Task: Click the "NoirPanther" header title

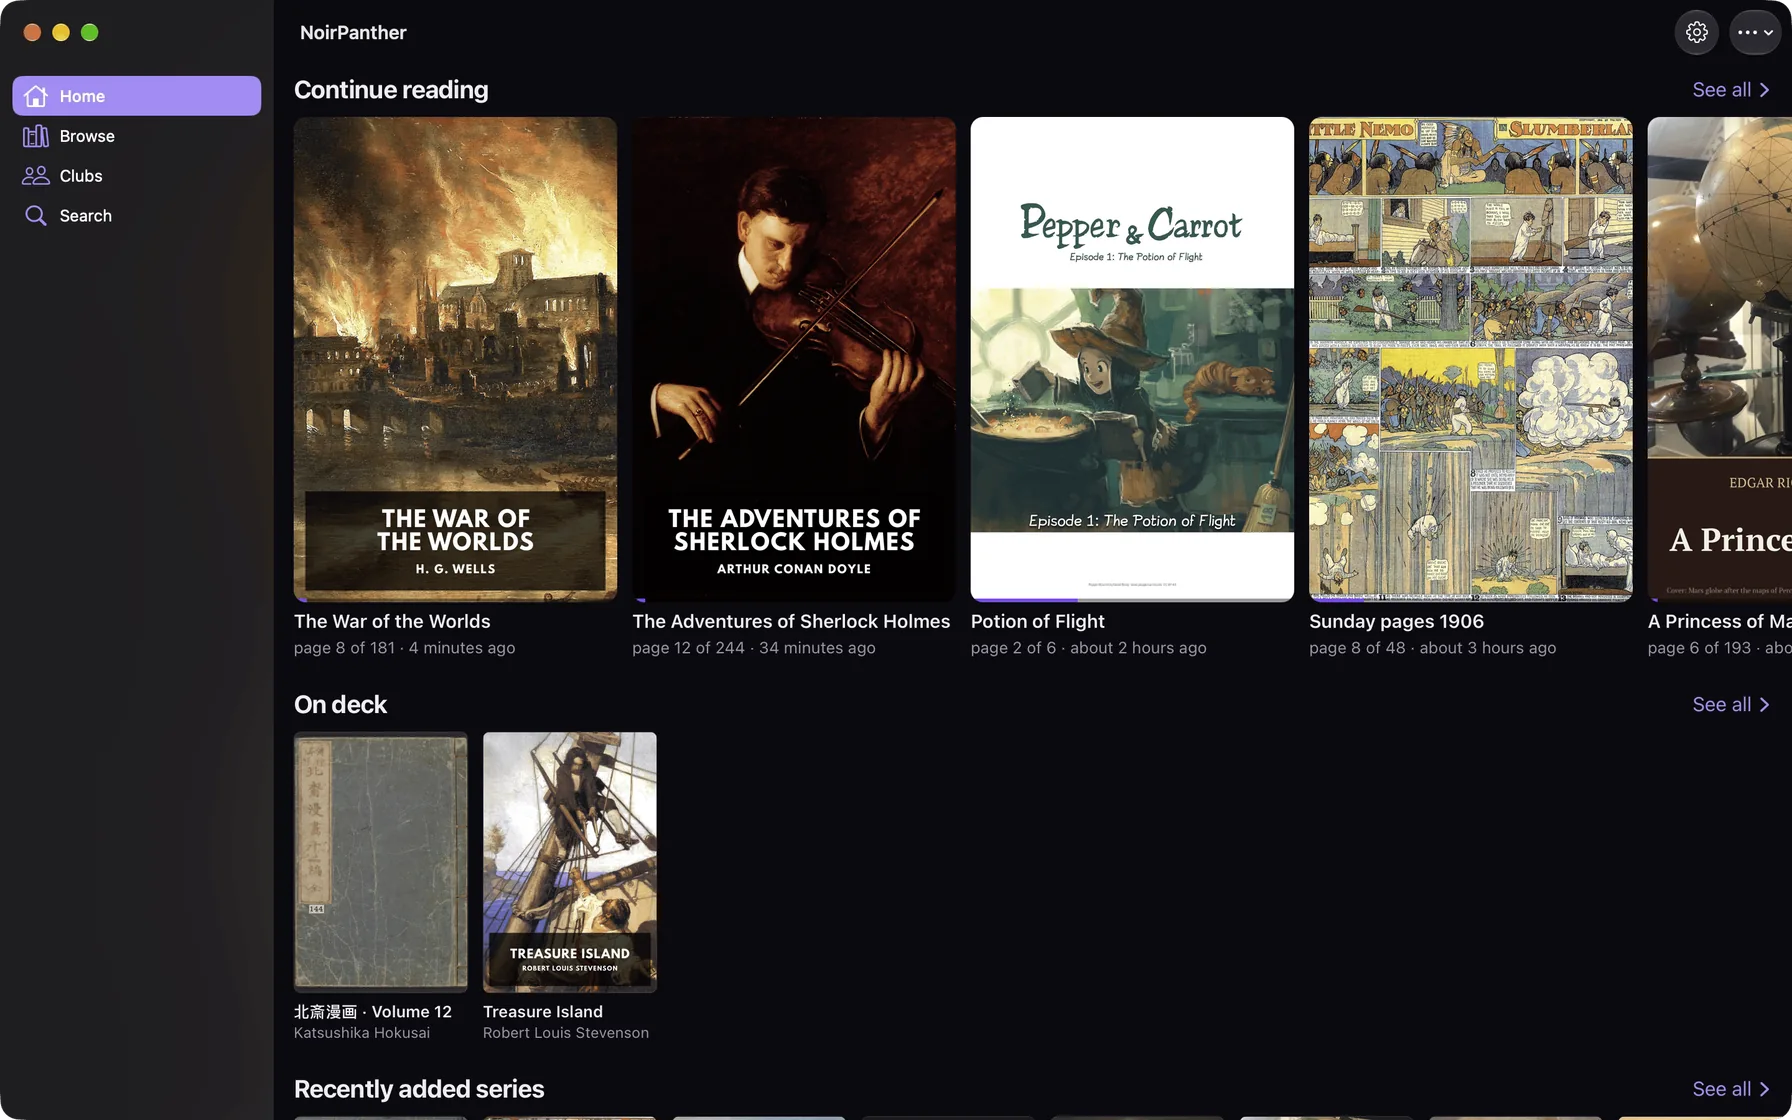Action: tap(353, 32)
